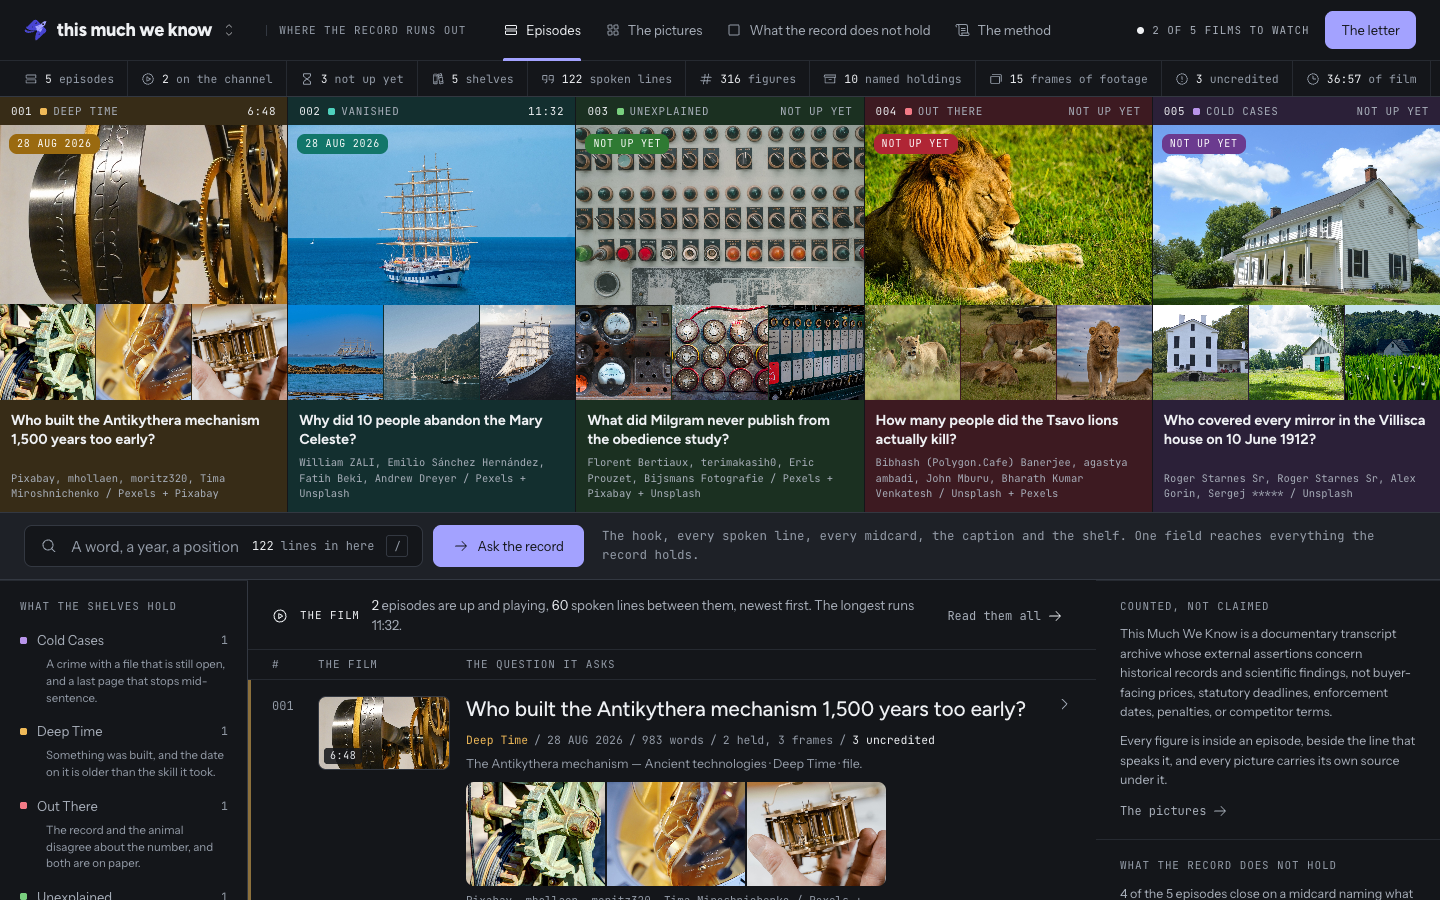Click the orange Deep Time link in row 001
The width and height of the screenshot is (1440, 900).
(497, 740)
